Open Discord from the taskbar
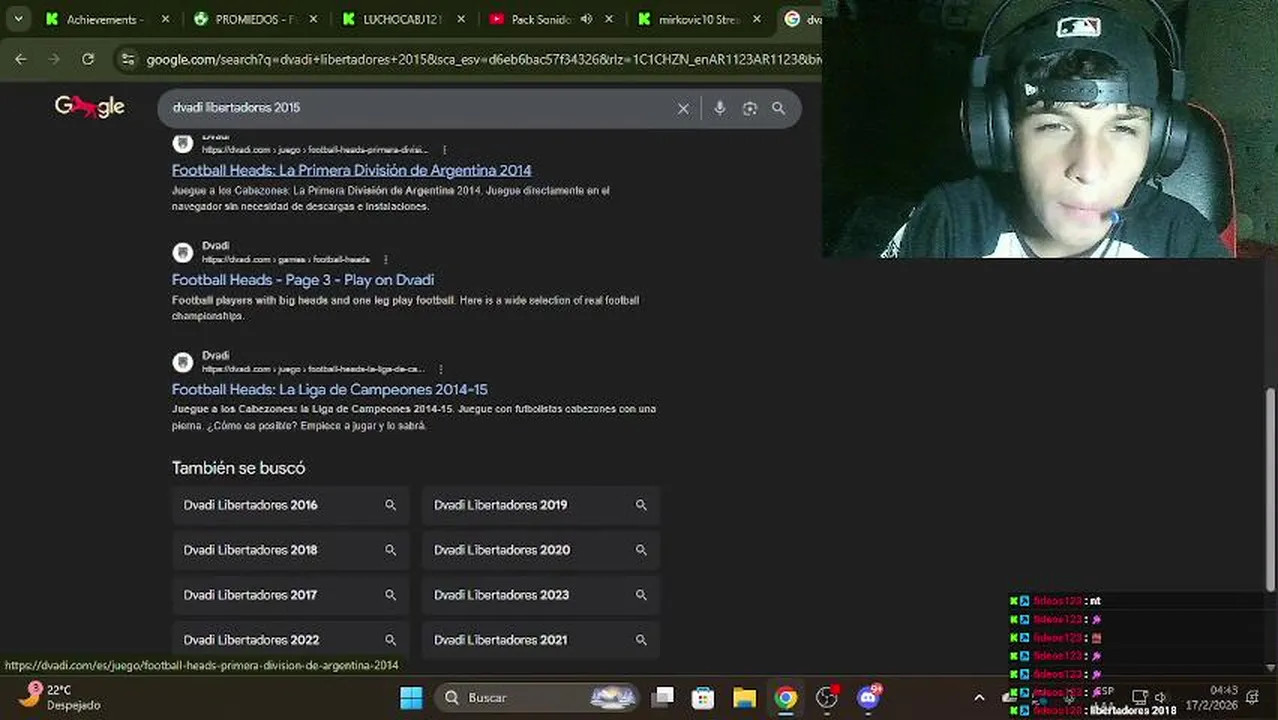This screenshot has height=720, width=1278. 868,698
